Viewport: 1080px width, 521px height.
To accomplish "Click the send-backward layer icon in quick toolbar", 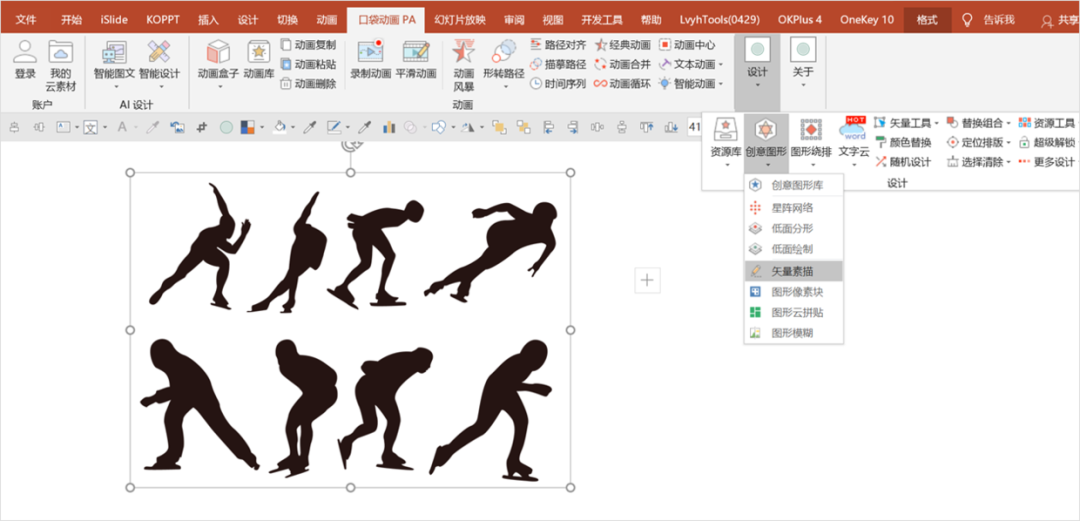I will [524, 127].
